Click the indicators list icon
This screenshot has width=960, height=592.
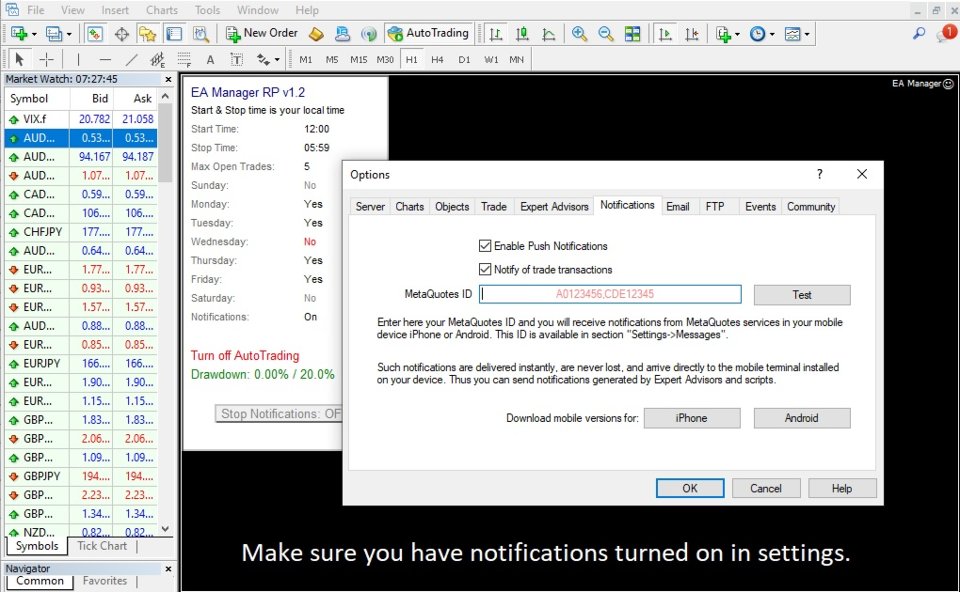(x=723, y=34)
